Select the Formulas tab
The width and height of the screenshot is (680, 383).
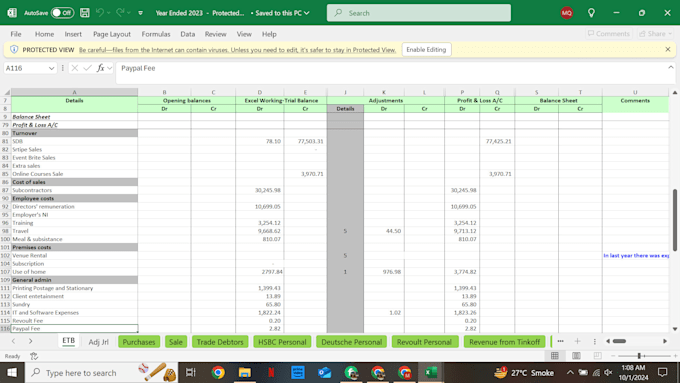point(156,34)
